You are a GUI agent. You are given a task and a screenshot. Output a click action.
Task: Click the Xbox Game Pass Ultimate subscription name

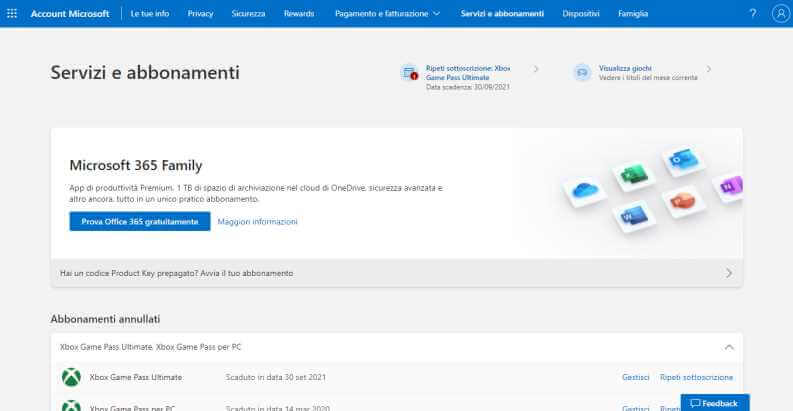pyautogui.click(x=136, y=377)
